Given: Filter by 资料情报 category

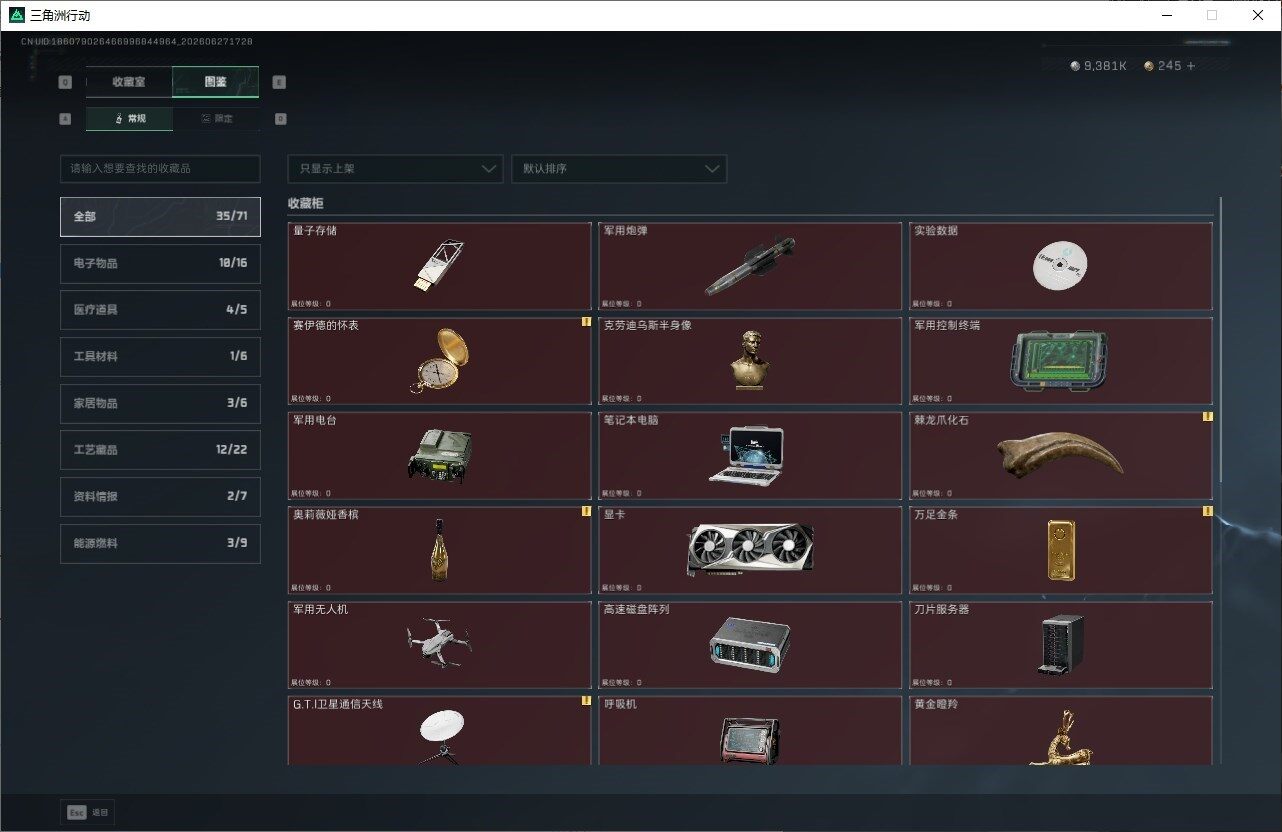Looking at the screenshot, I should (x=160, y=497).
